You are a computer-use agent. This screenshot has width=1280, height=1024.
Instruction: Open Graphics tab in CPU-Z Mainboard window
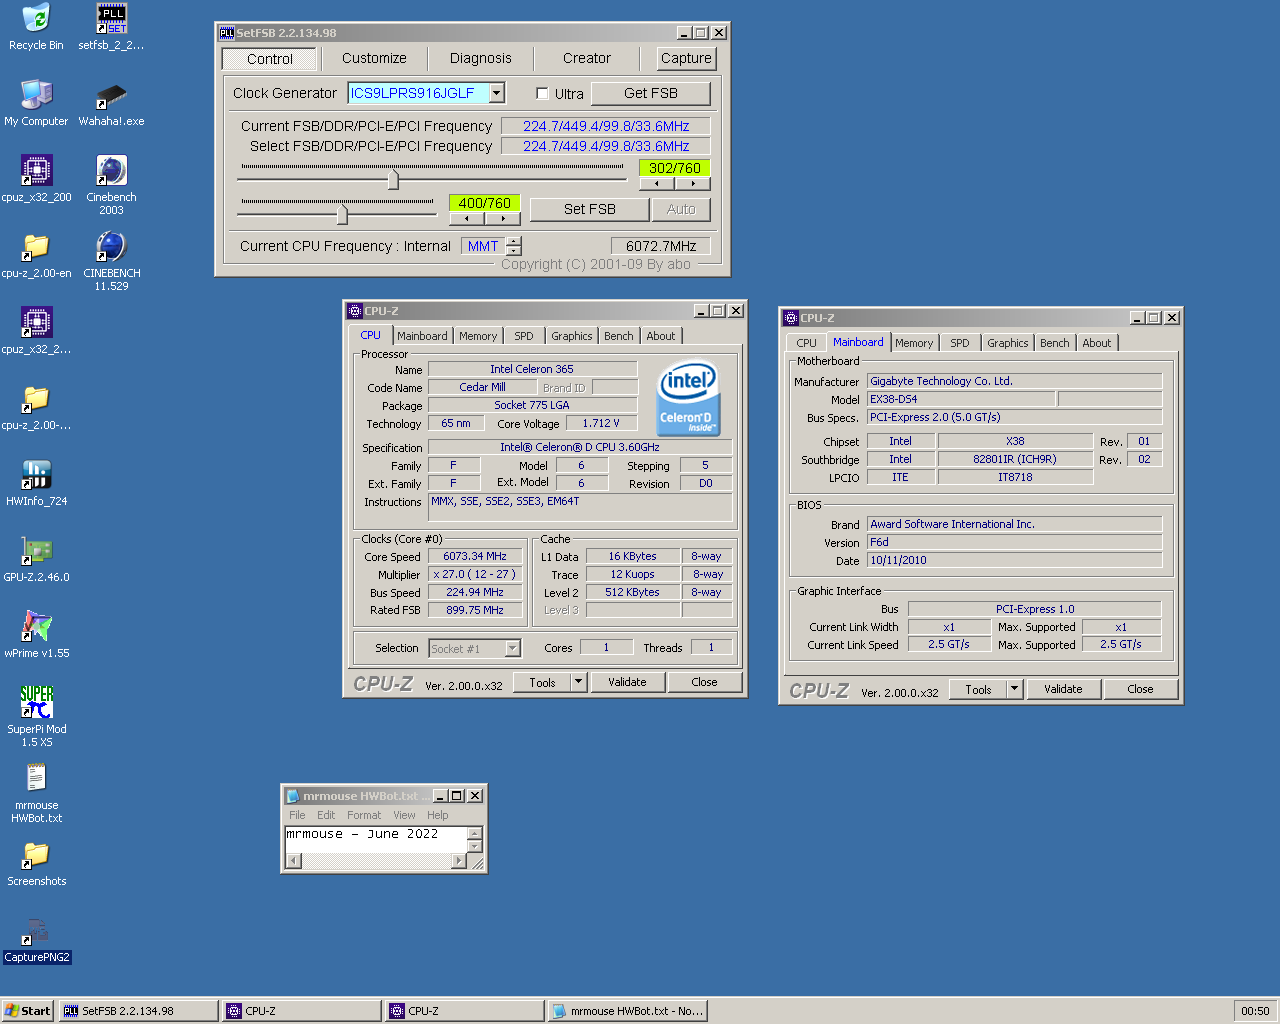1007,343
